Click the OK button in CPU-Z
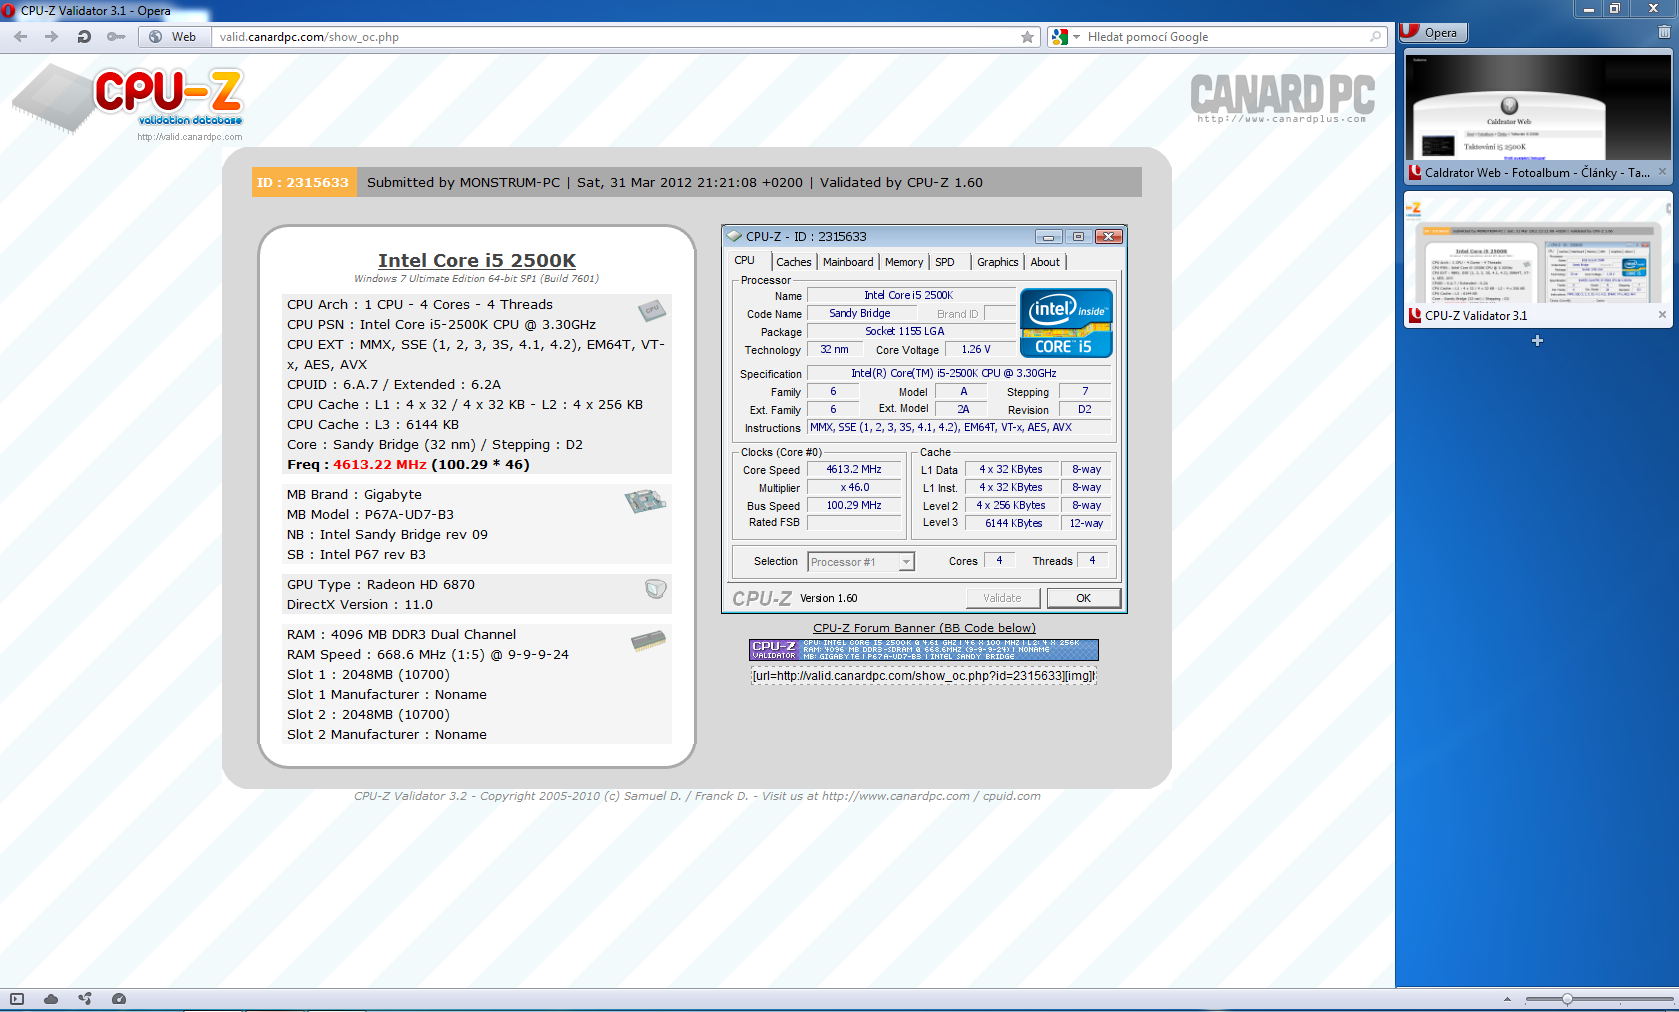 1084,598
